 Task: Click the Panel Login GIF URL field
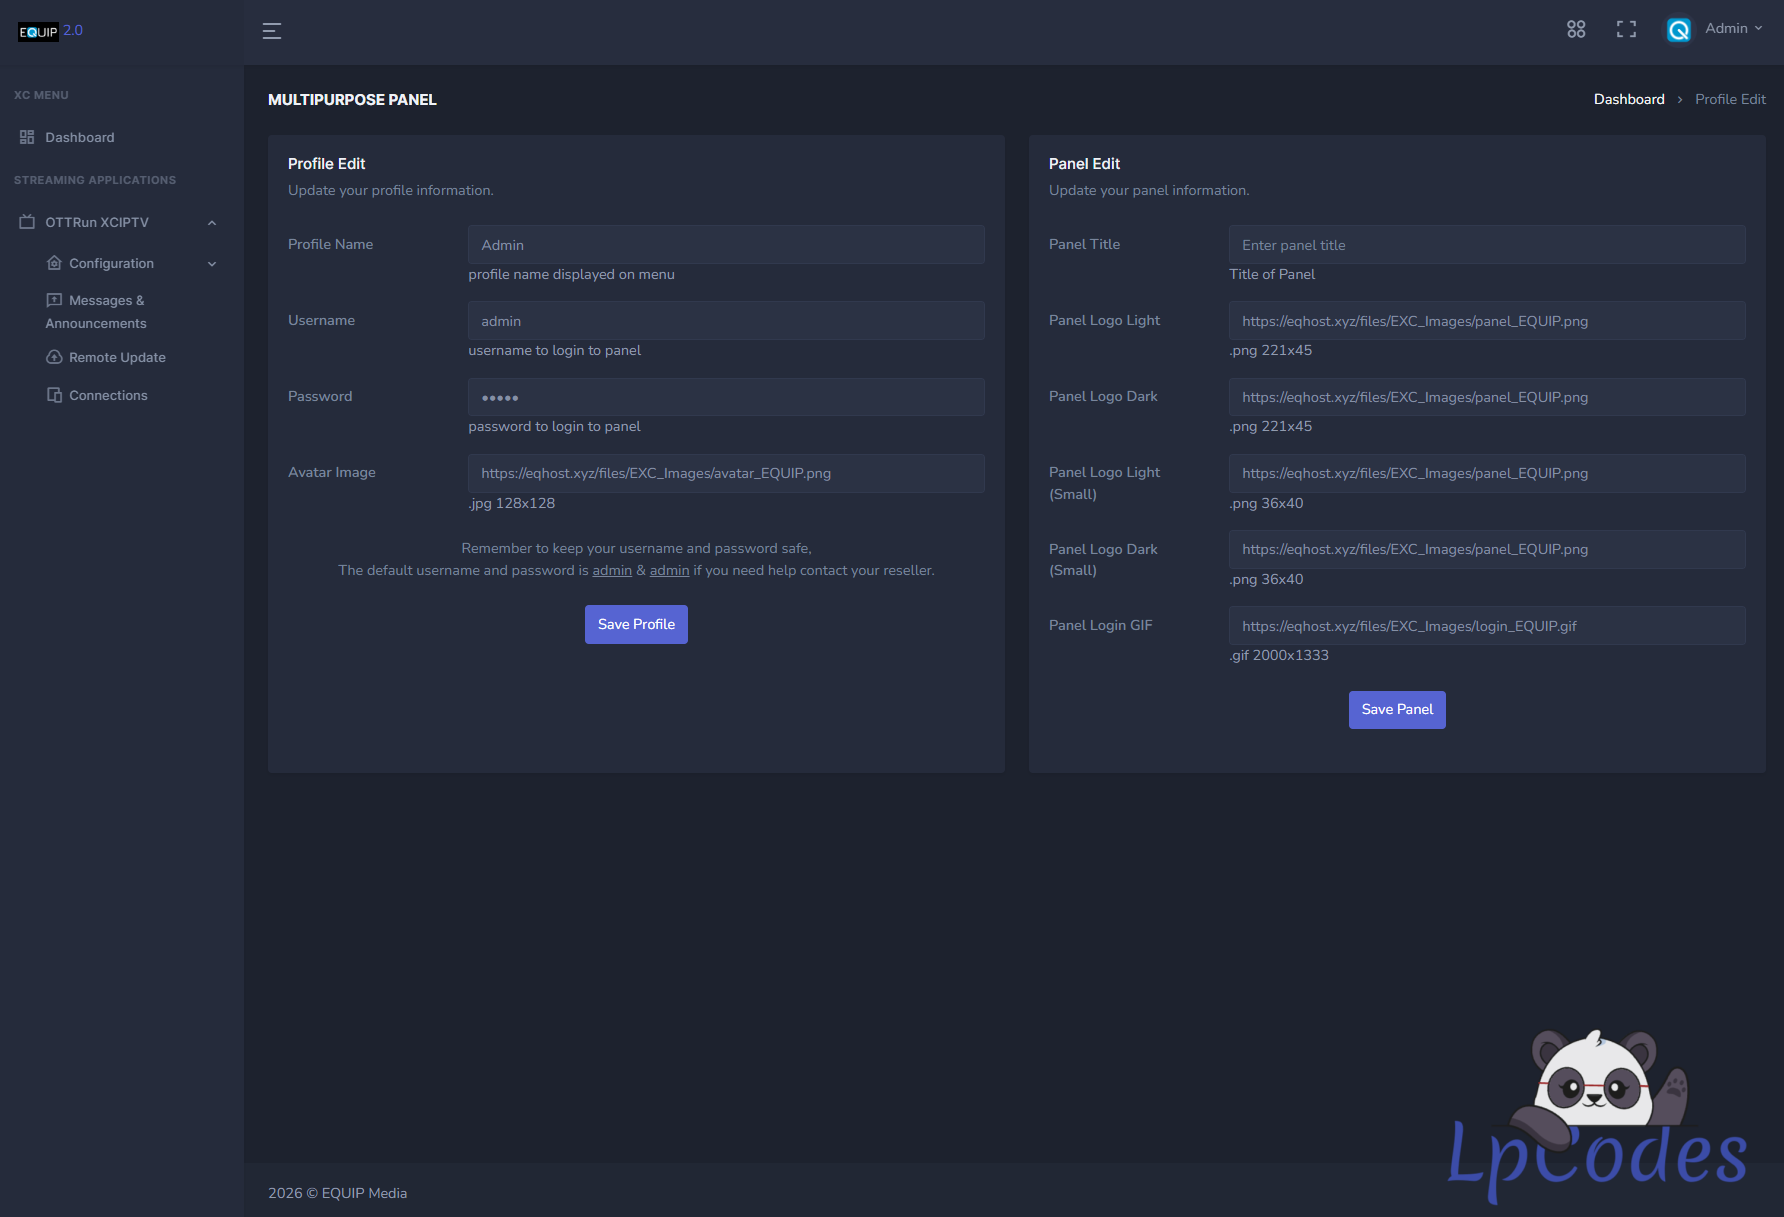pyautogui.click(x=1486, y=626)
